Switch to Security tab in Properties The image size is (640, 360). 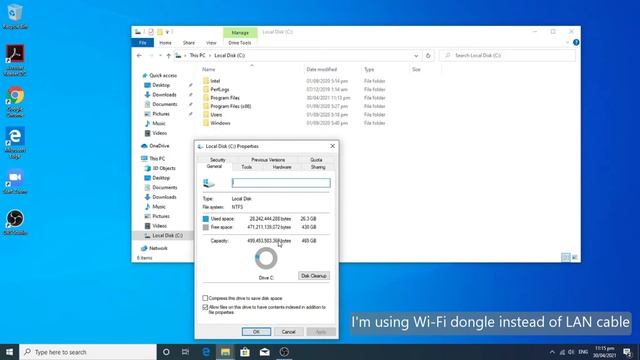coord(218,160)
